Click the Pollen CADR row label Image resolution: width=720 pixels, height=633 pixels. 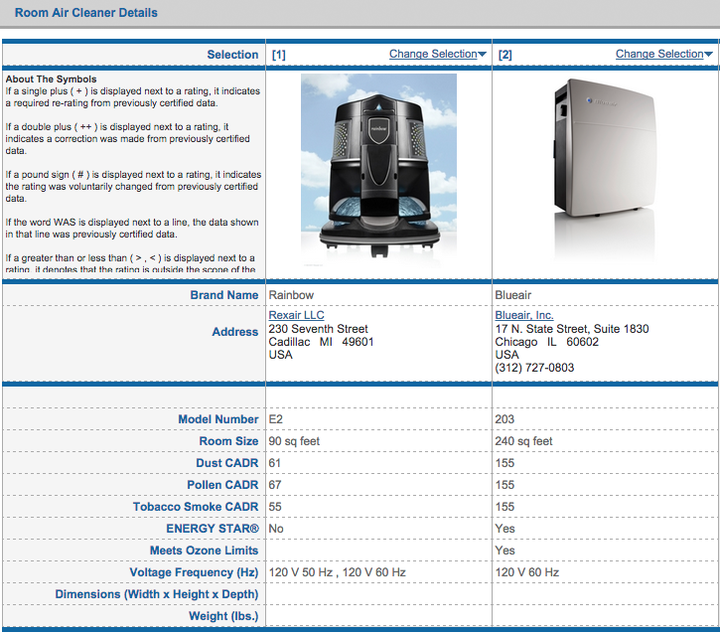point(222,485)
